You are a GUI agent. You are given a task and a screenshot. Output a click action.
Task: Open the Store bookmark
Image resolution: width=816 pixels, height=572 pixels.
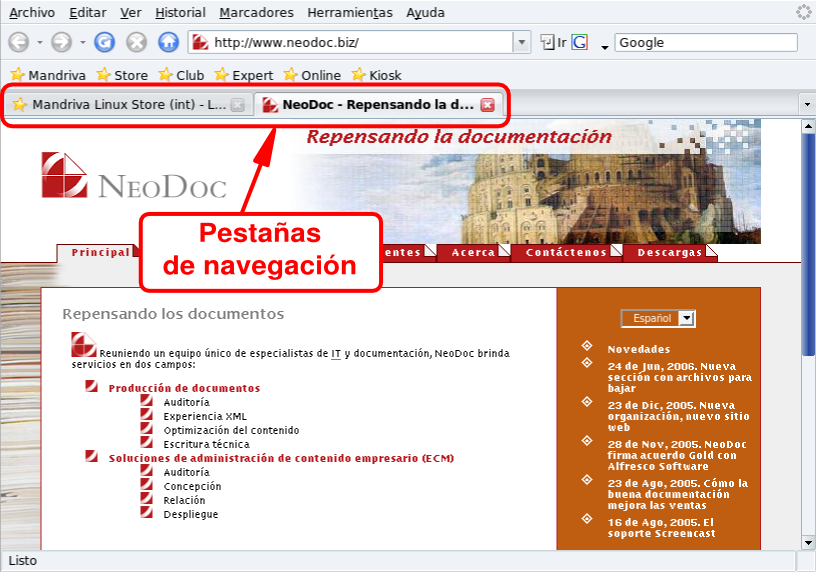click(x=122, y=75)
